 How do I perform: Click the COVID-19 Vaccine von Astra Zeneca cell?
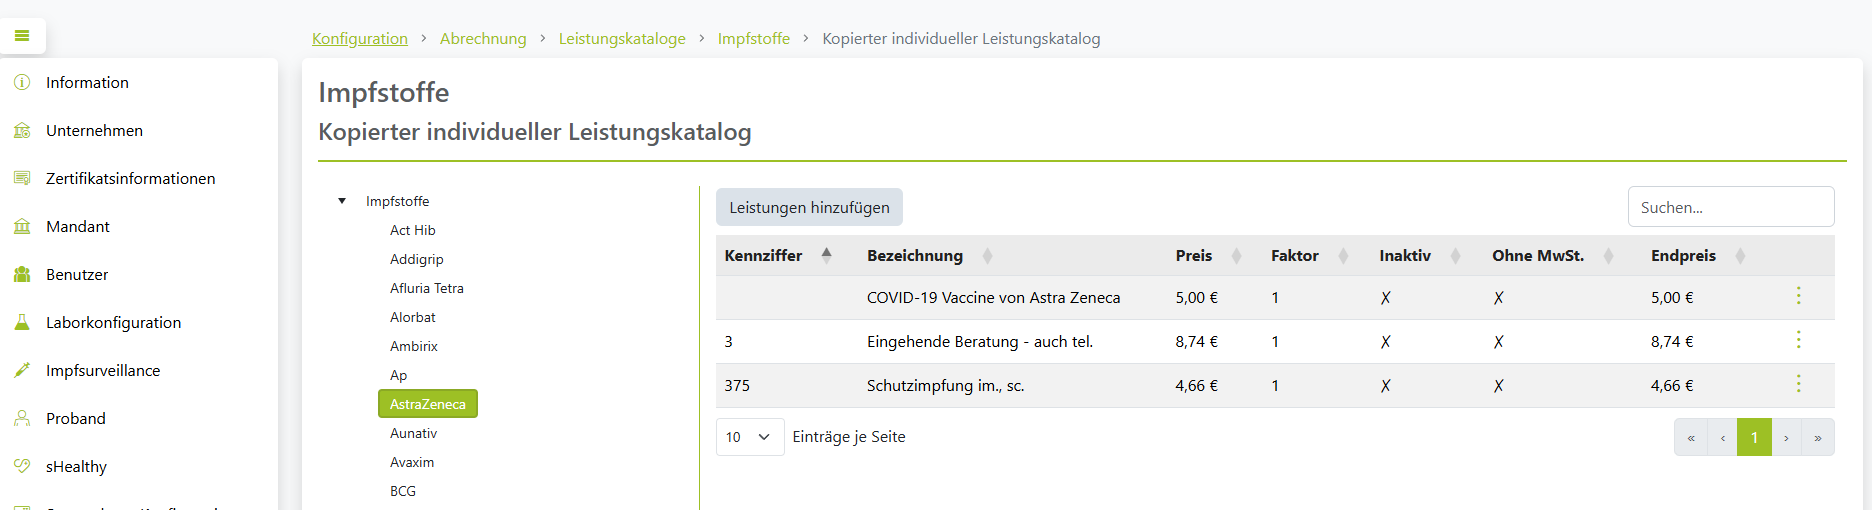993,297
